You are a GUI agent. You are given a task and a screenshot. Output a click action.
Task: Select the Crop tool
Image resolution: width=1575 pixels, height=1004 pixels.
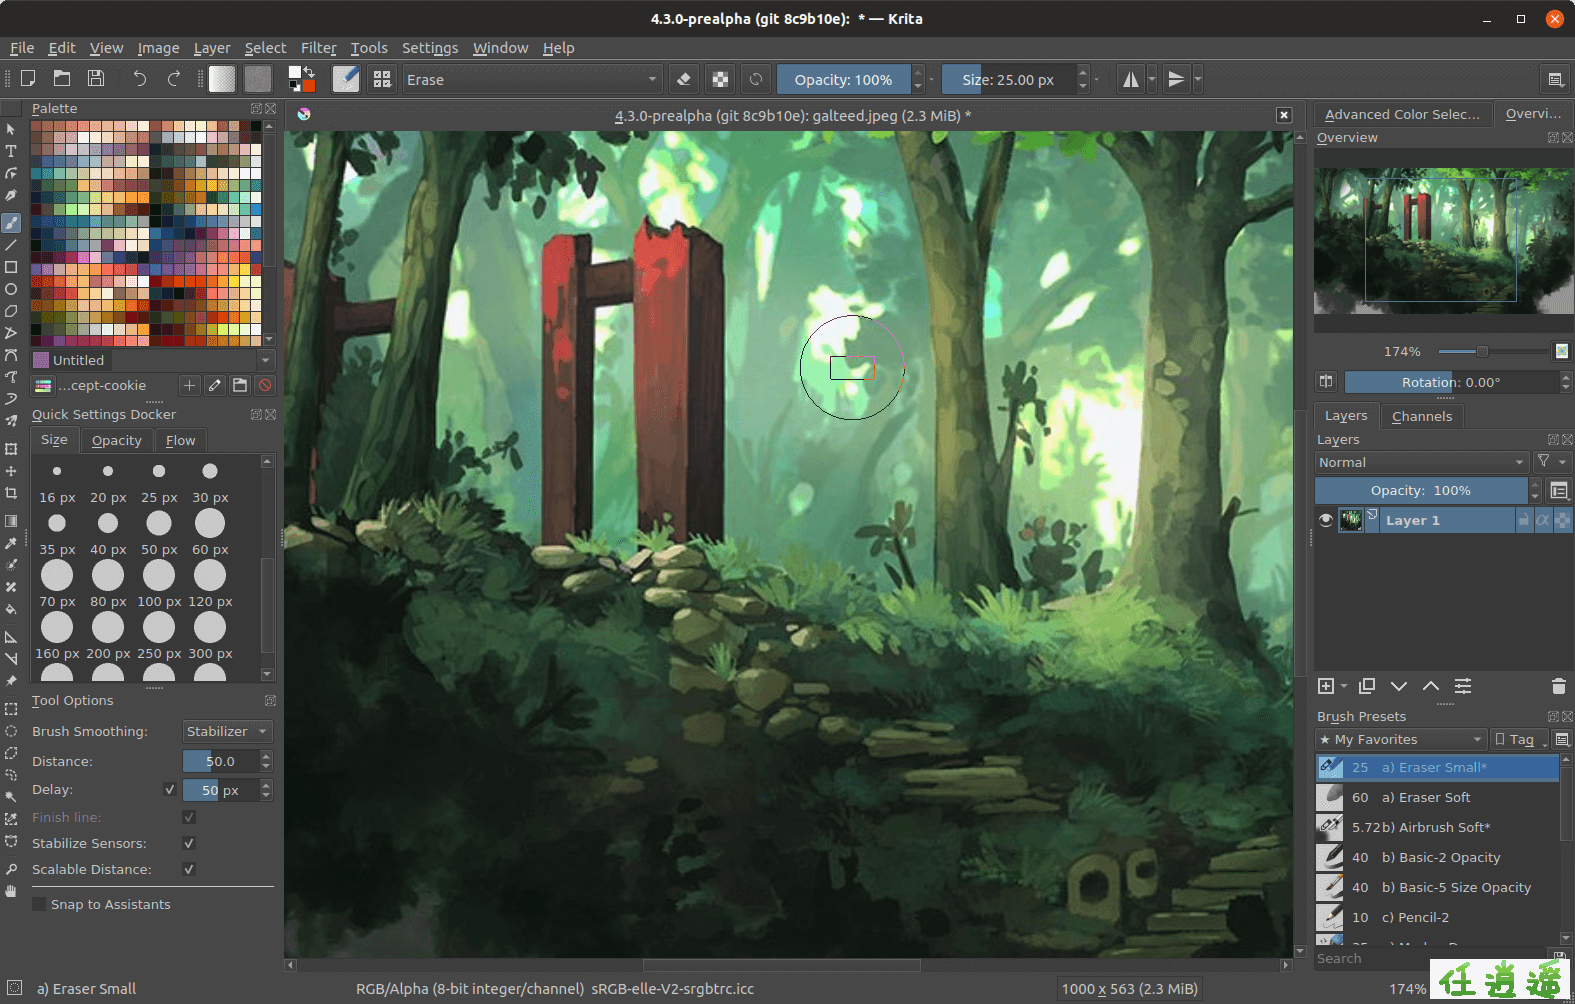[11, 493]
